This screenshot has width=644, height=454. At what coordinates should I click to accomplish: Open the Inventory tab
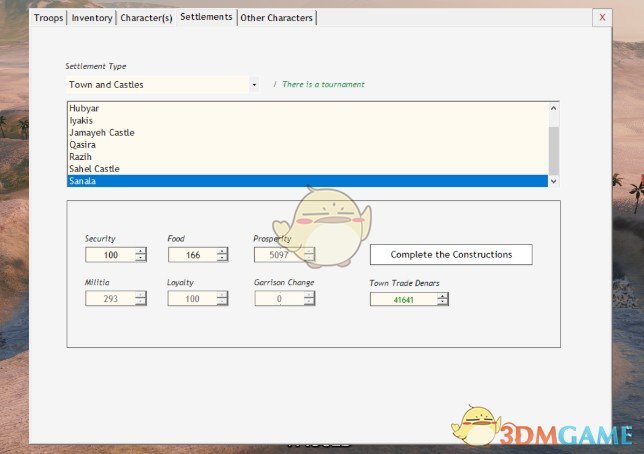pos(92,18)
